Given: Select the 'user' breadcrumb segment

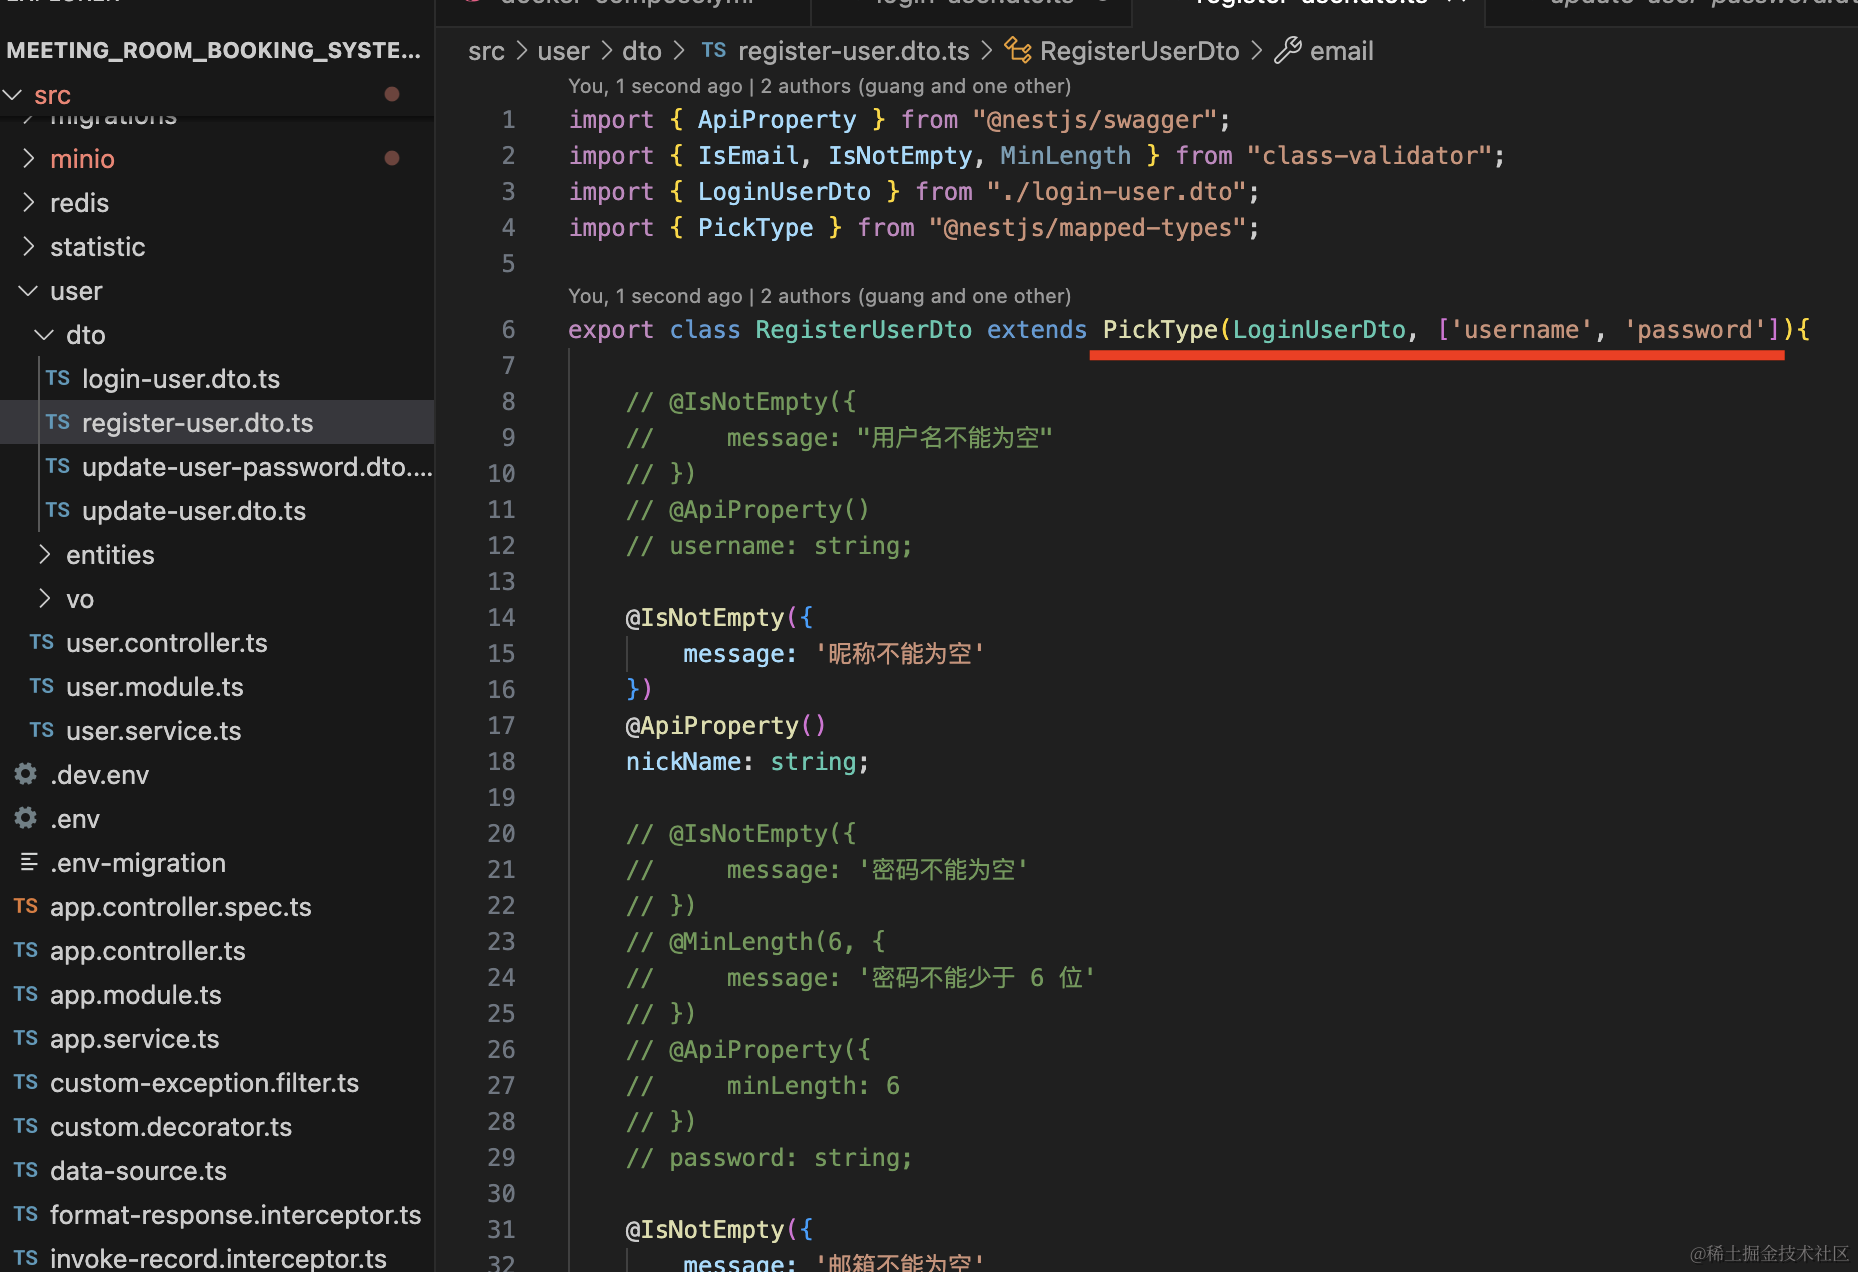Looking at the screenshot, I should coord(563,51).
